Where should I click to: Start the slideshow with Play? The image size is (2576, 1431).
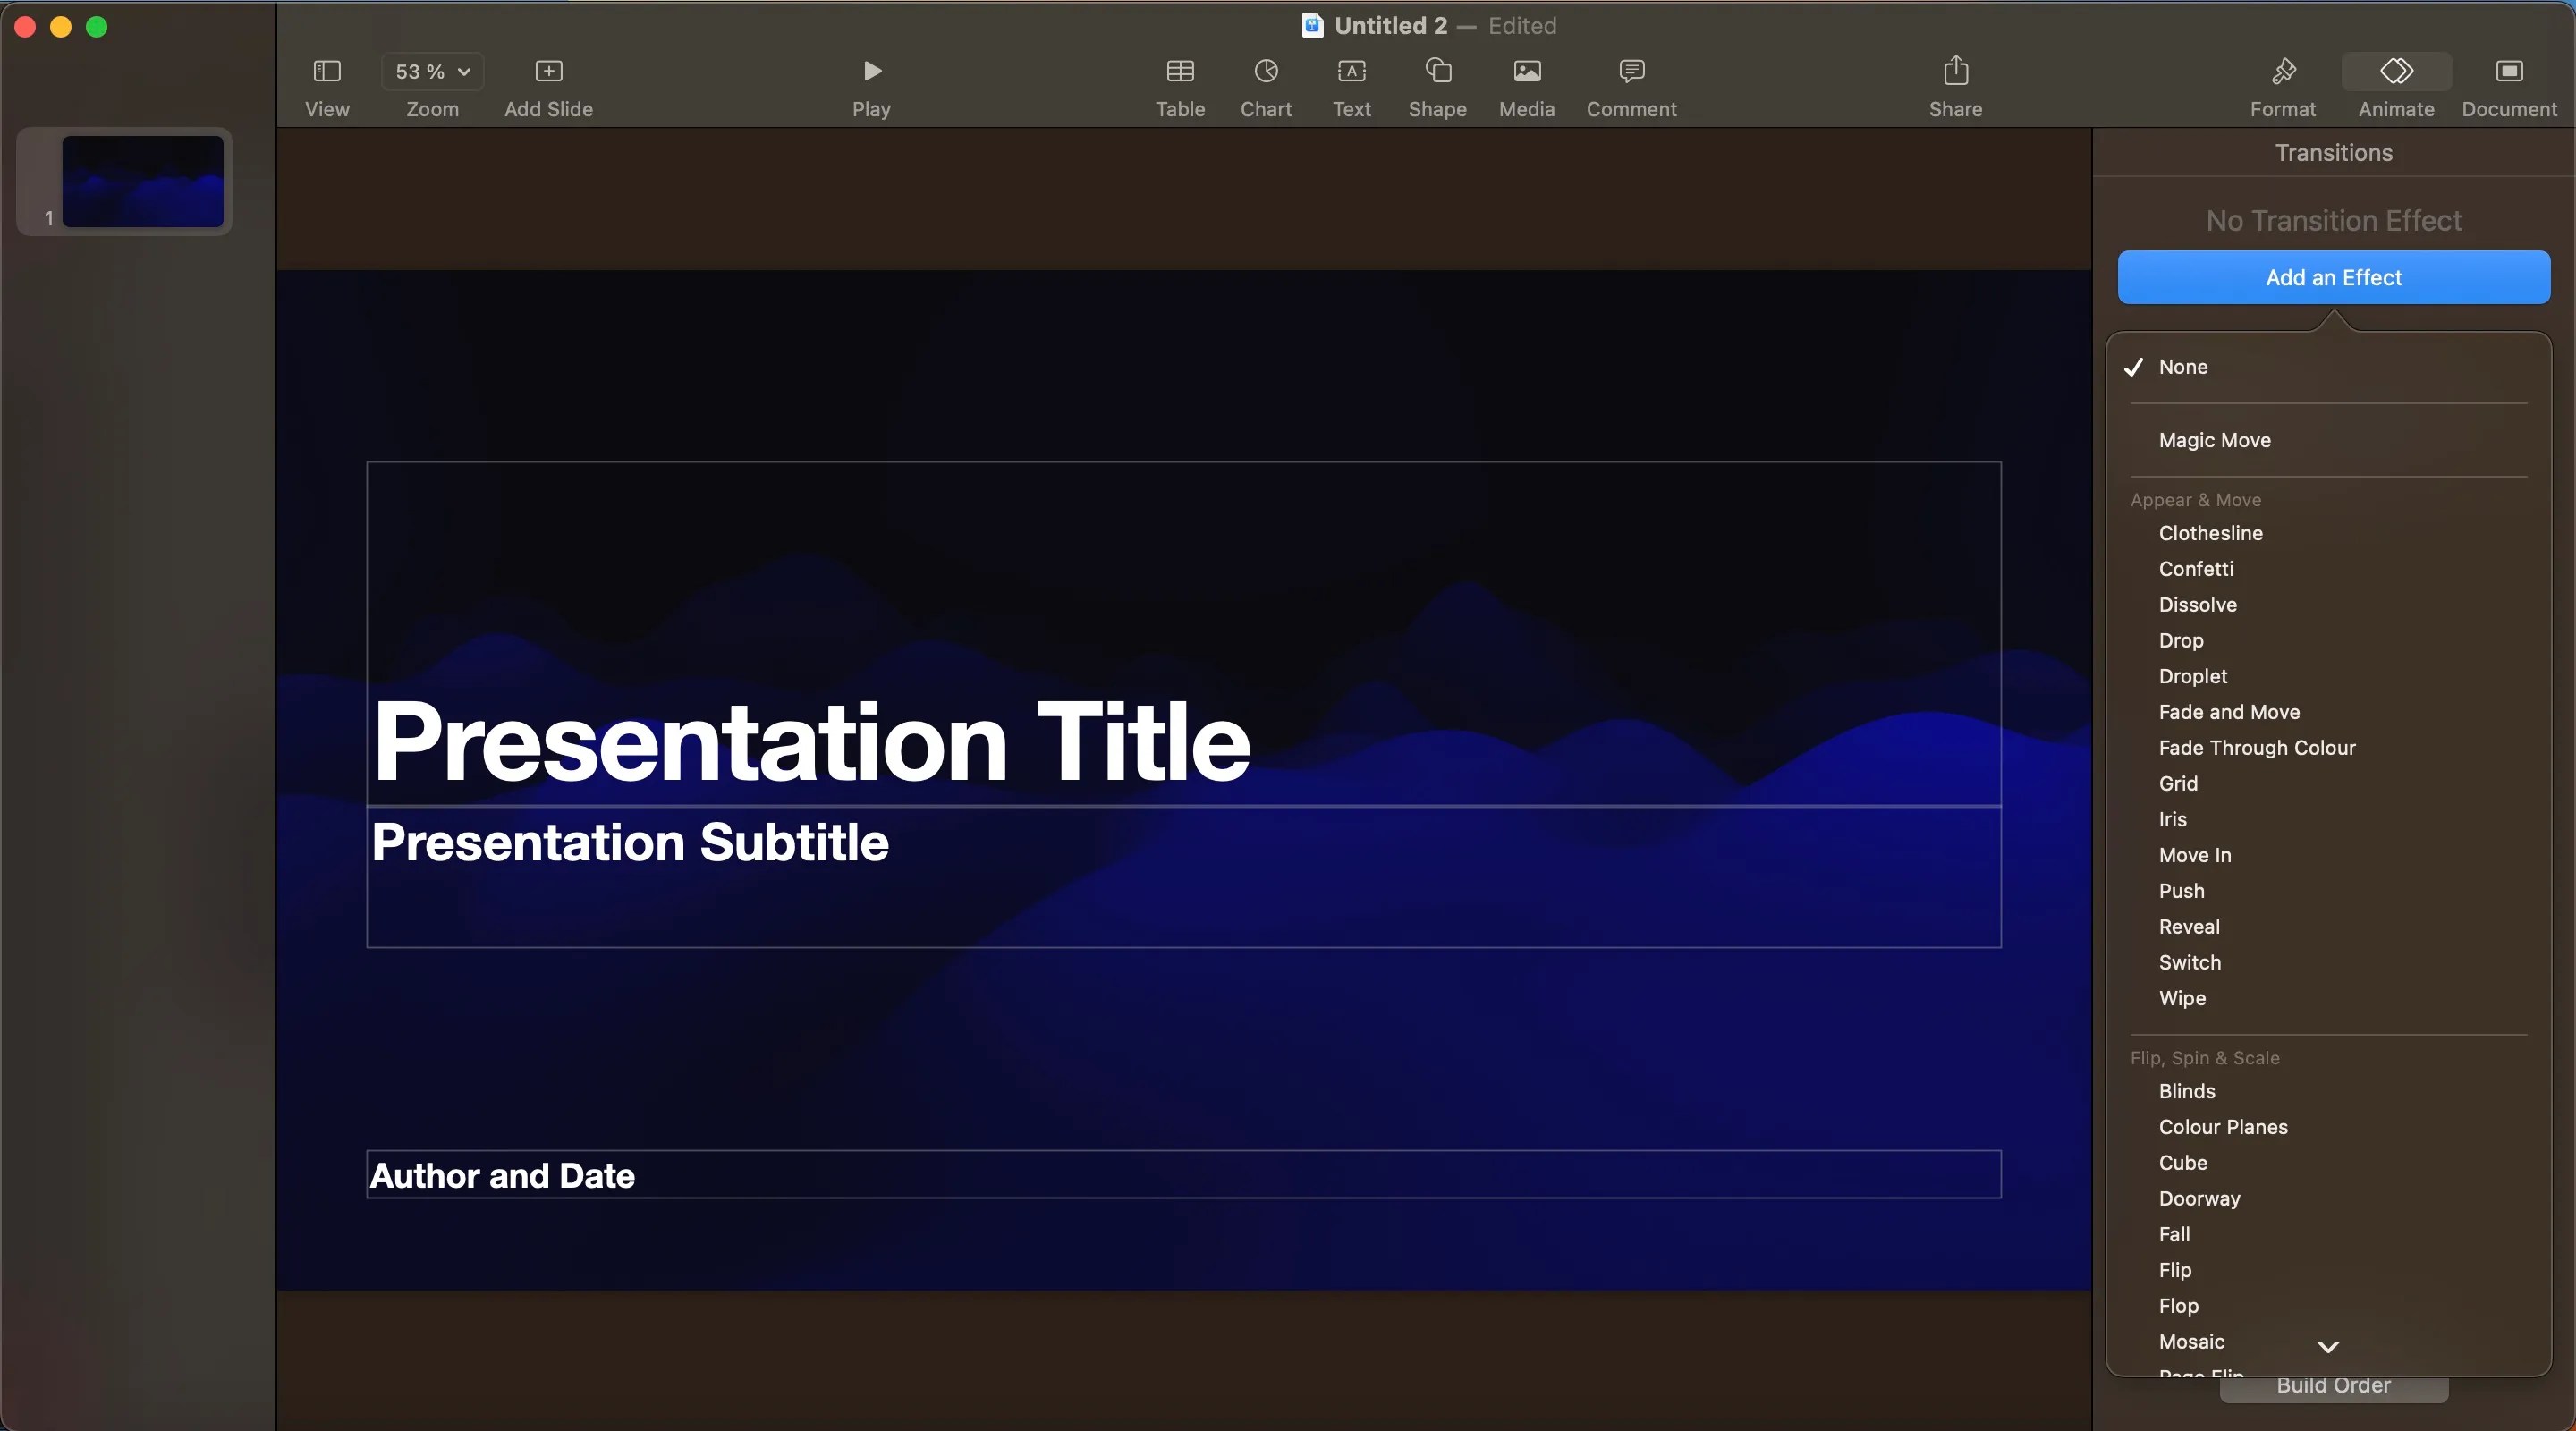pos(871,72)
